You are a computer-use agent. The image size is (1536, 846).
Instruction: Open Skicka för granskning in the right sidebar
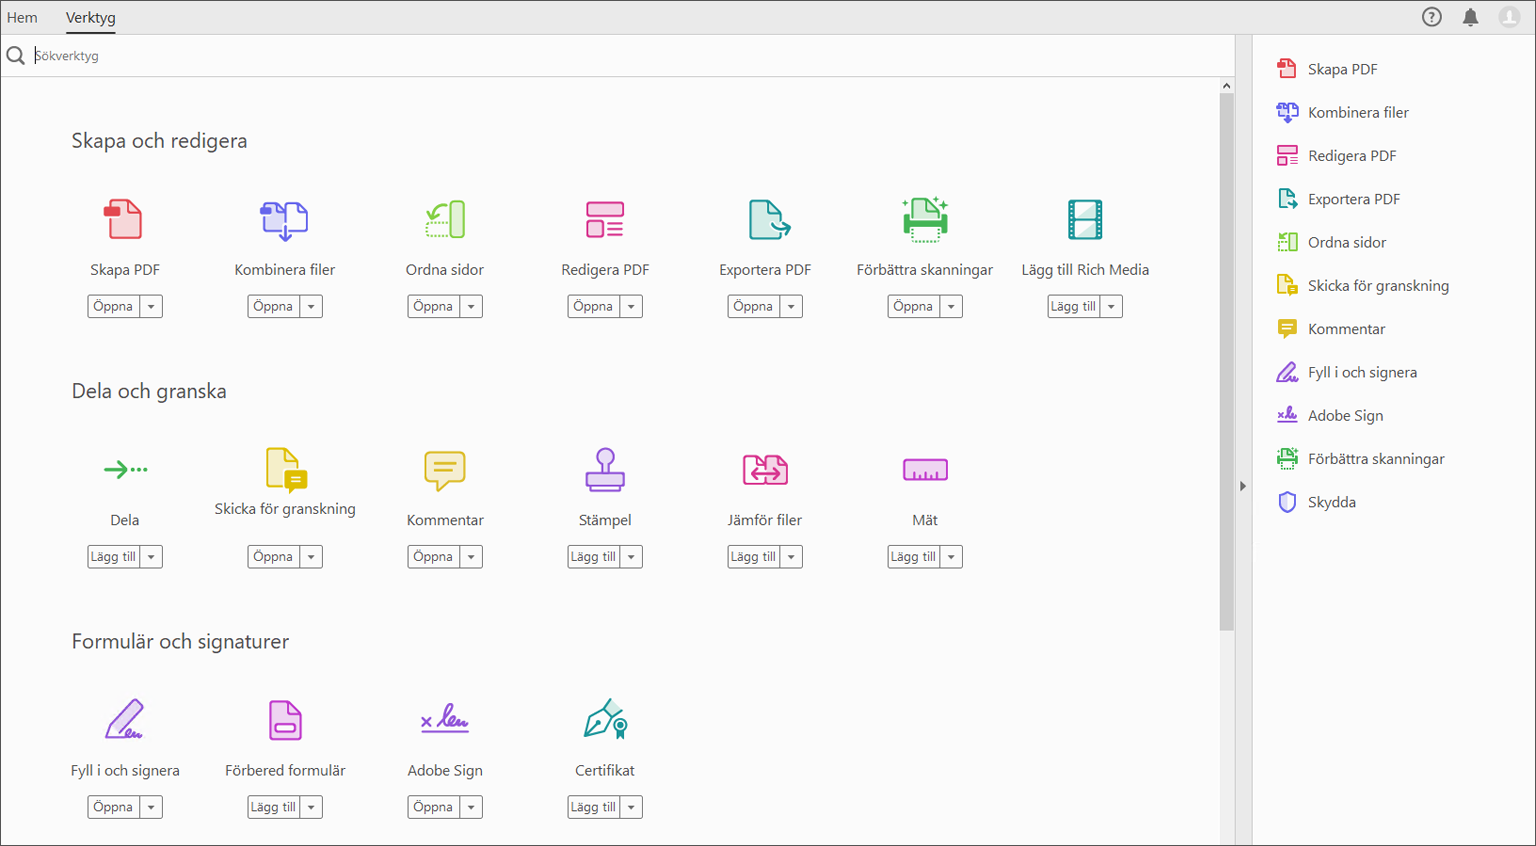[x=1363, y=286]
